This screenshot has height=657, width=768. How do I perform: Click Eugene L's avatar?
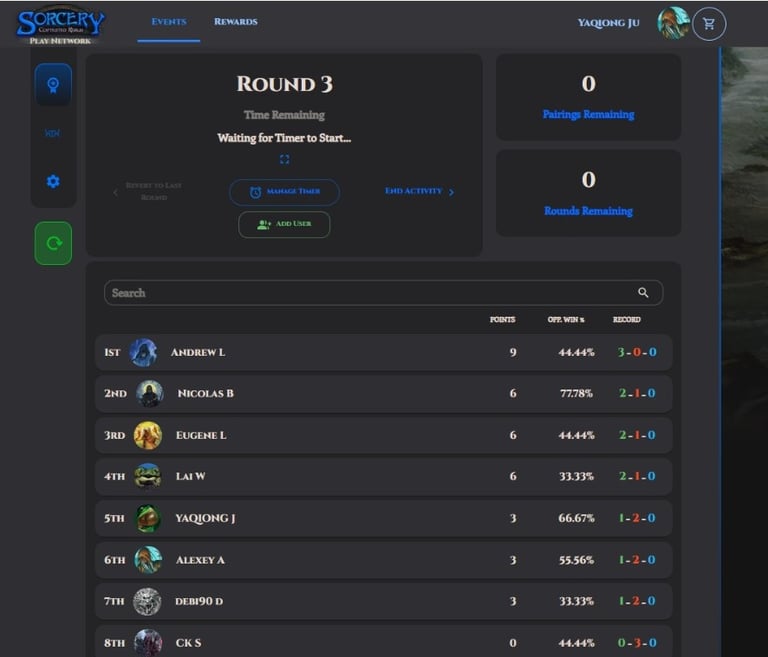tap(147, 435)
